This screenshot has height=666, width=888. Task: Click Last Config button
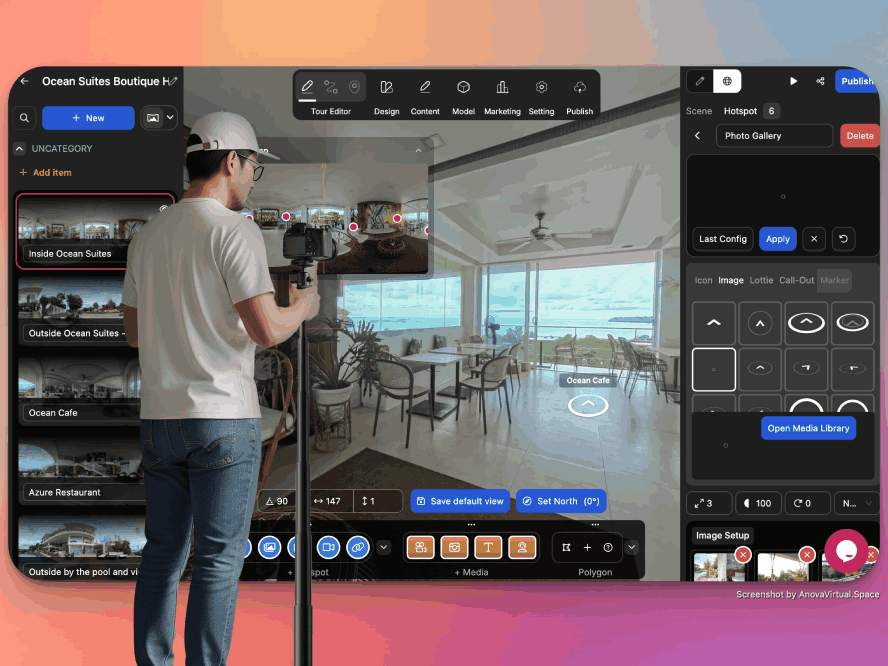click(723, 239)
